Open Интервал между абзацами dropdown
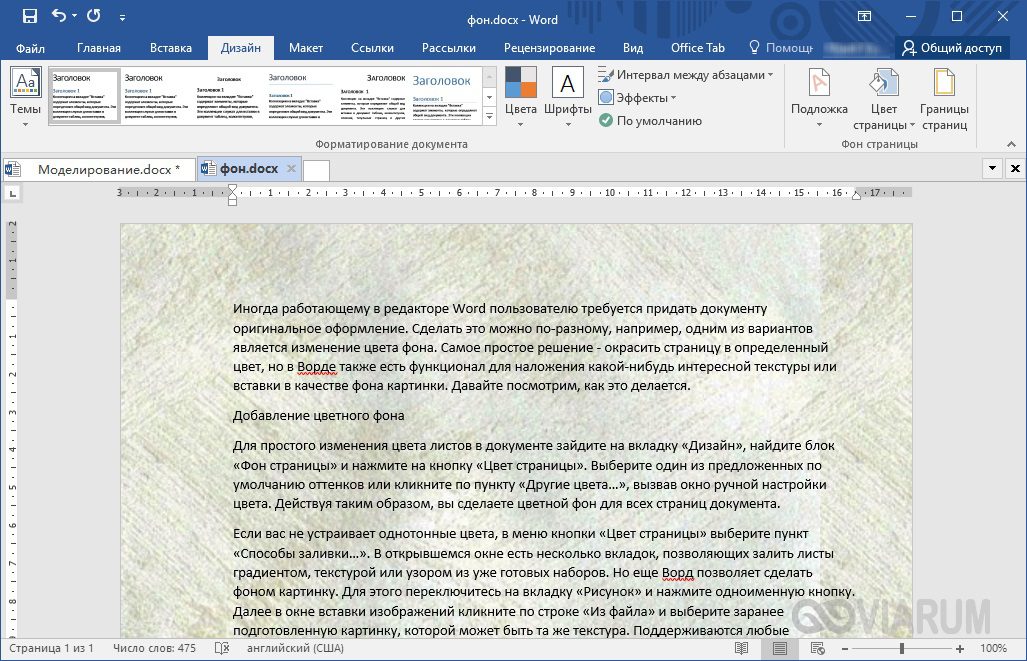Screen dimensions: 1027x661 686,75
